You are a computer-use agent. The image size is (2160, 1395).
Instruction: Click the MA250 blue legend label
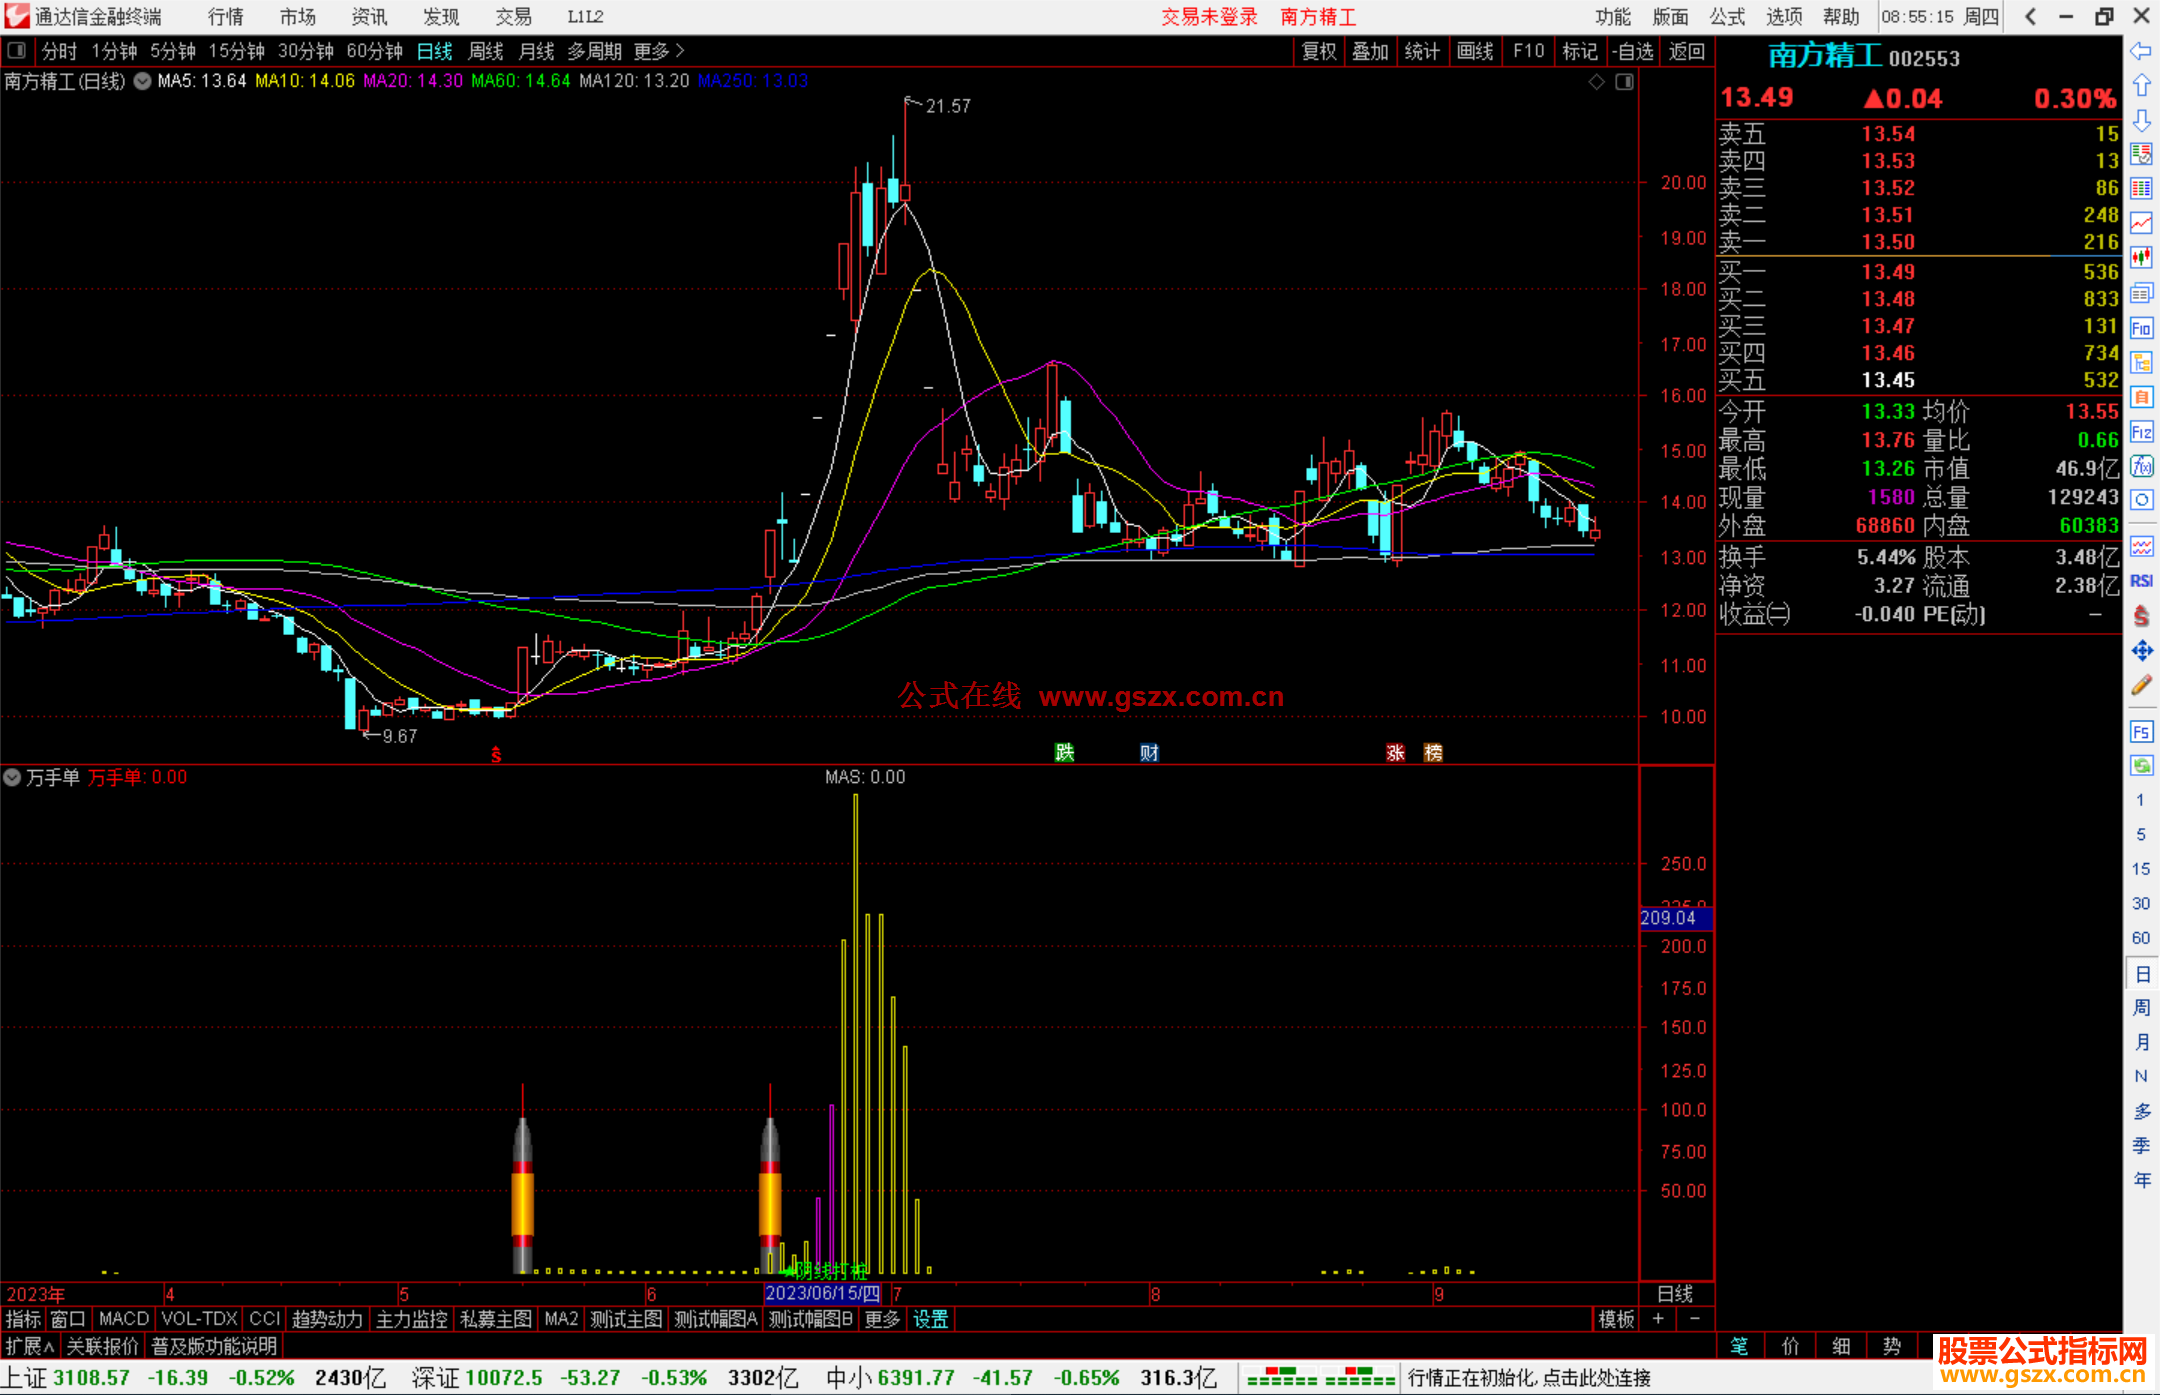(x=753, y=81)
